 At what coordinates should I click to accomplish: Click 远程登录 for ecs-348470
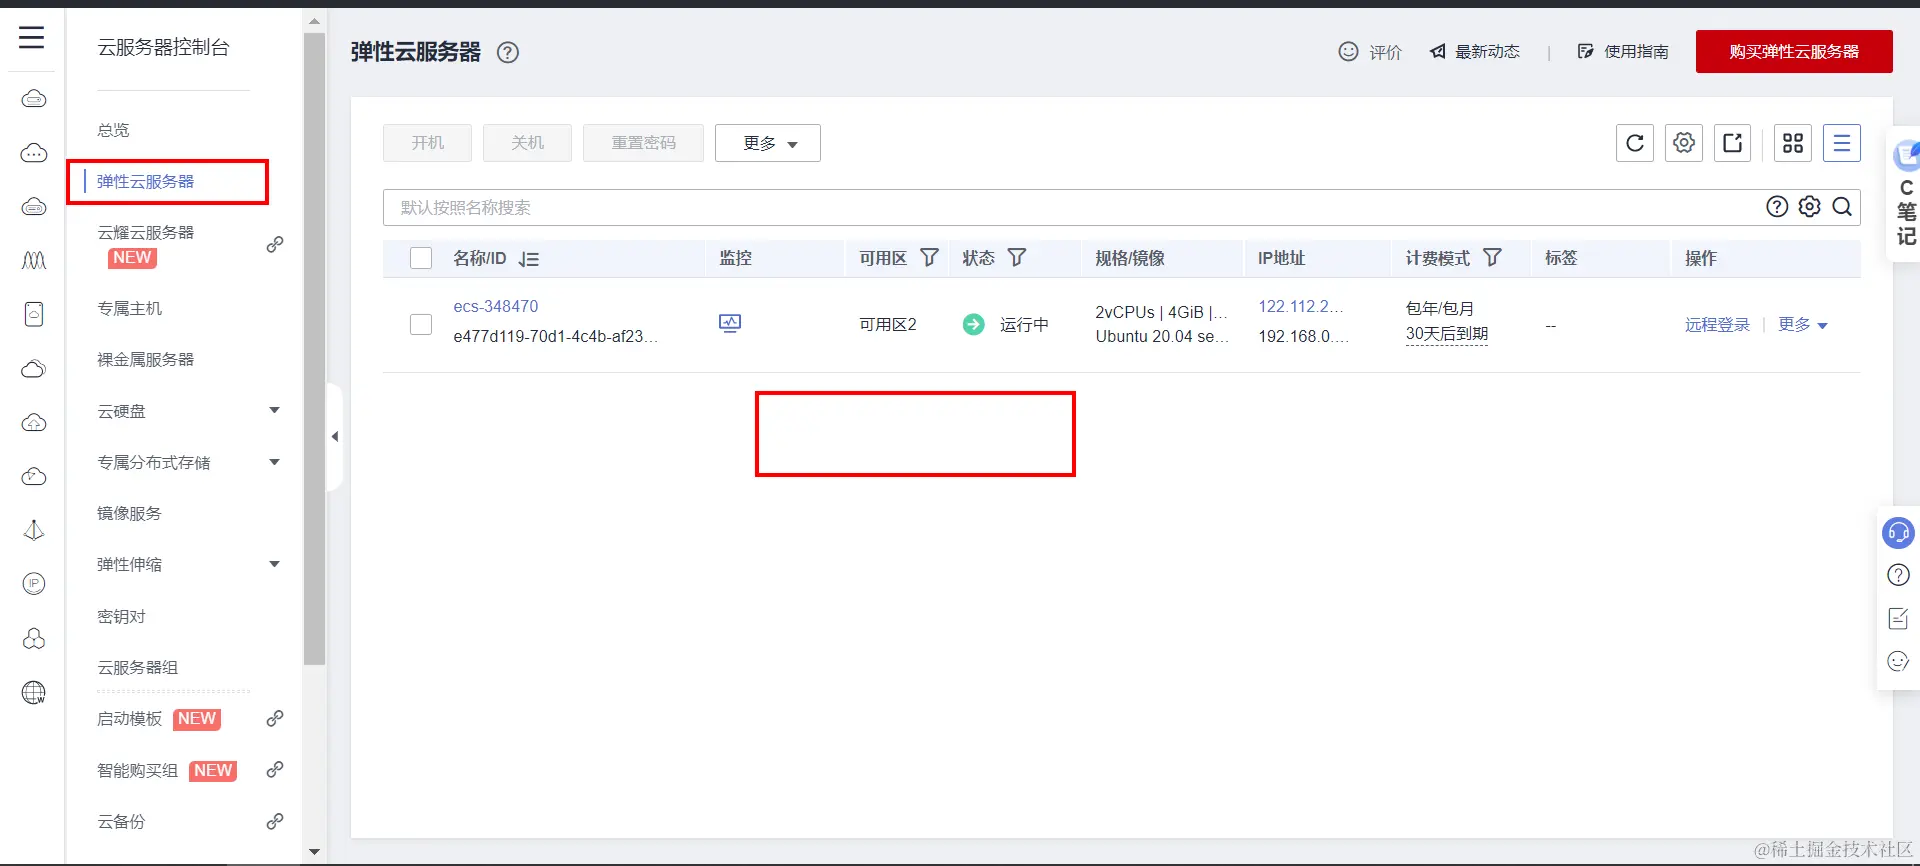1717,325
